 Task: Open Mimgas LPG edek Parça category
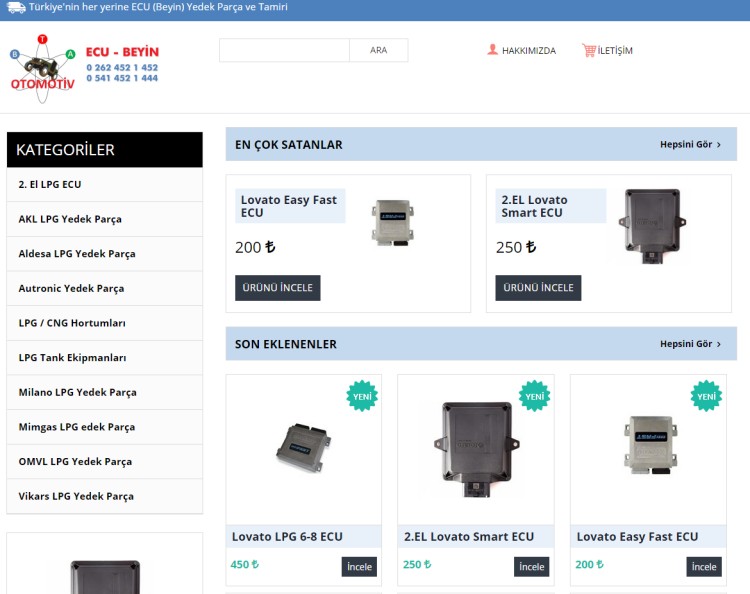pos(105,427)
